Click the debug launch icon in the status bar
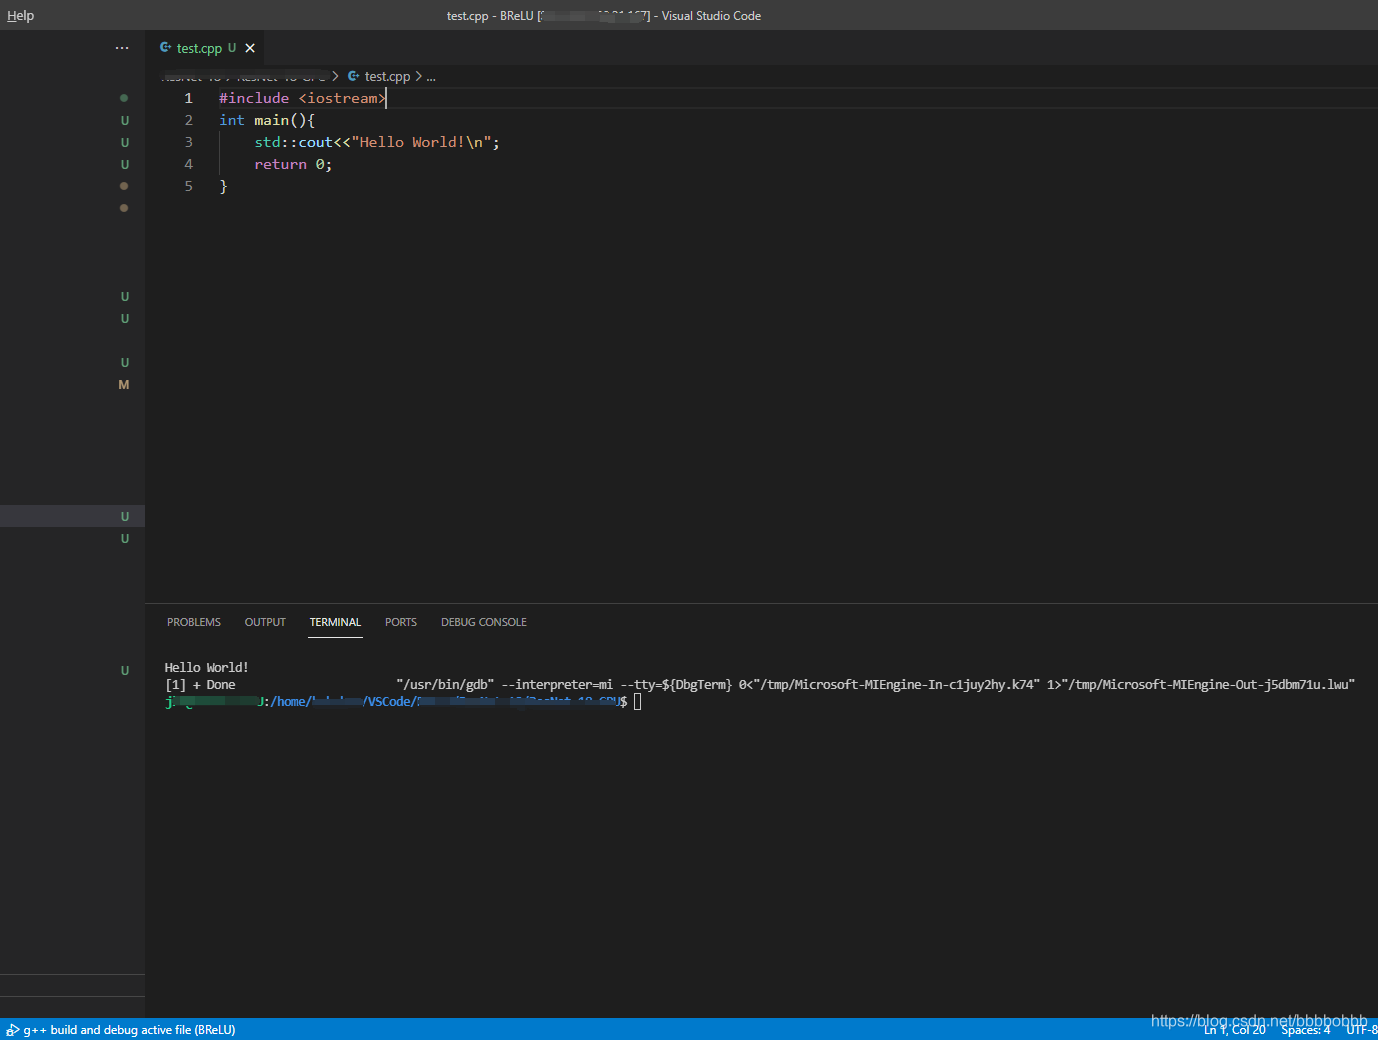Viewport: 1378px width, 1040px height. (13, 1030)
